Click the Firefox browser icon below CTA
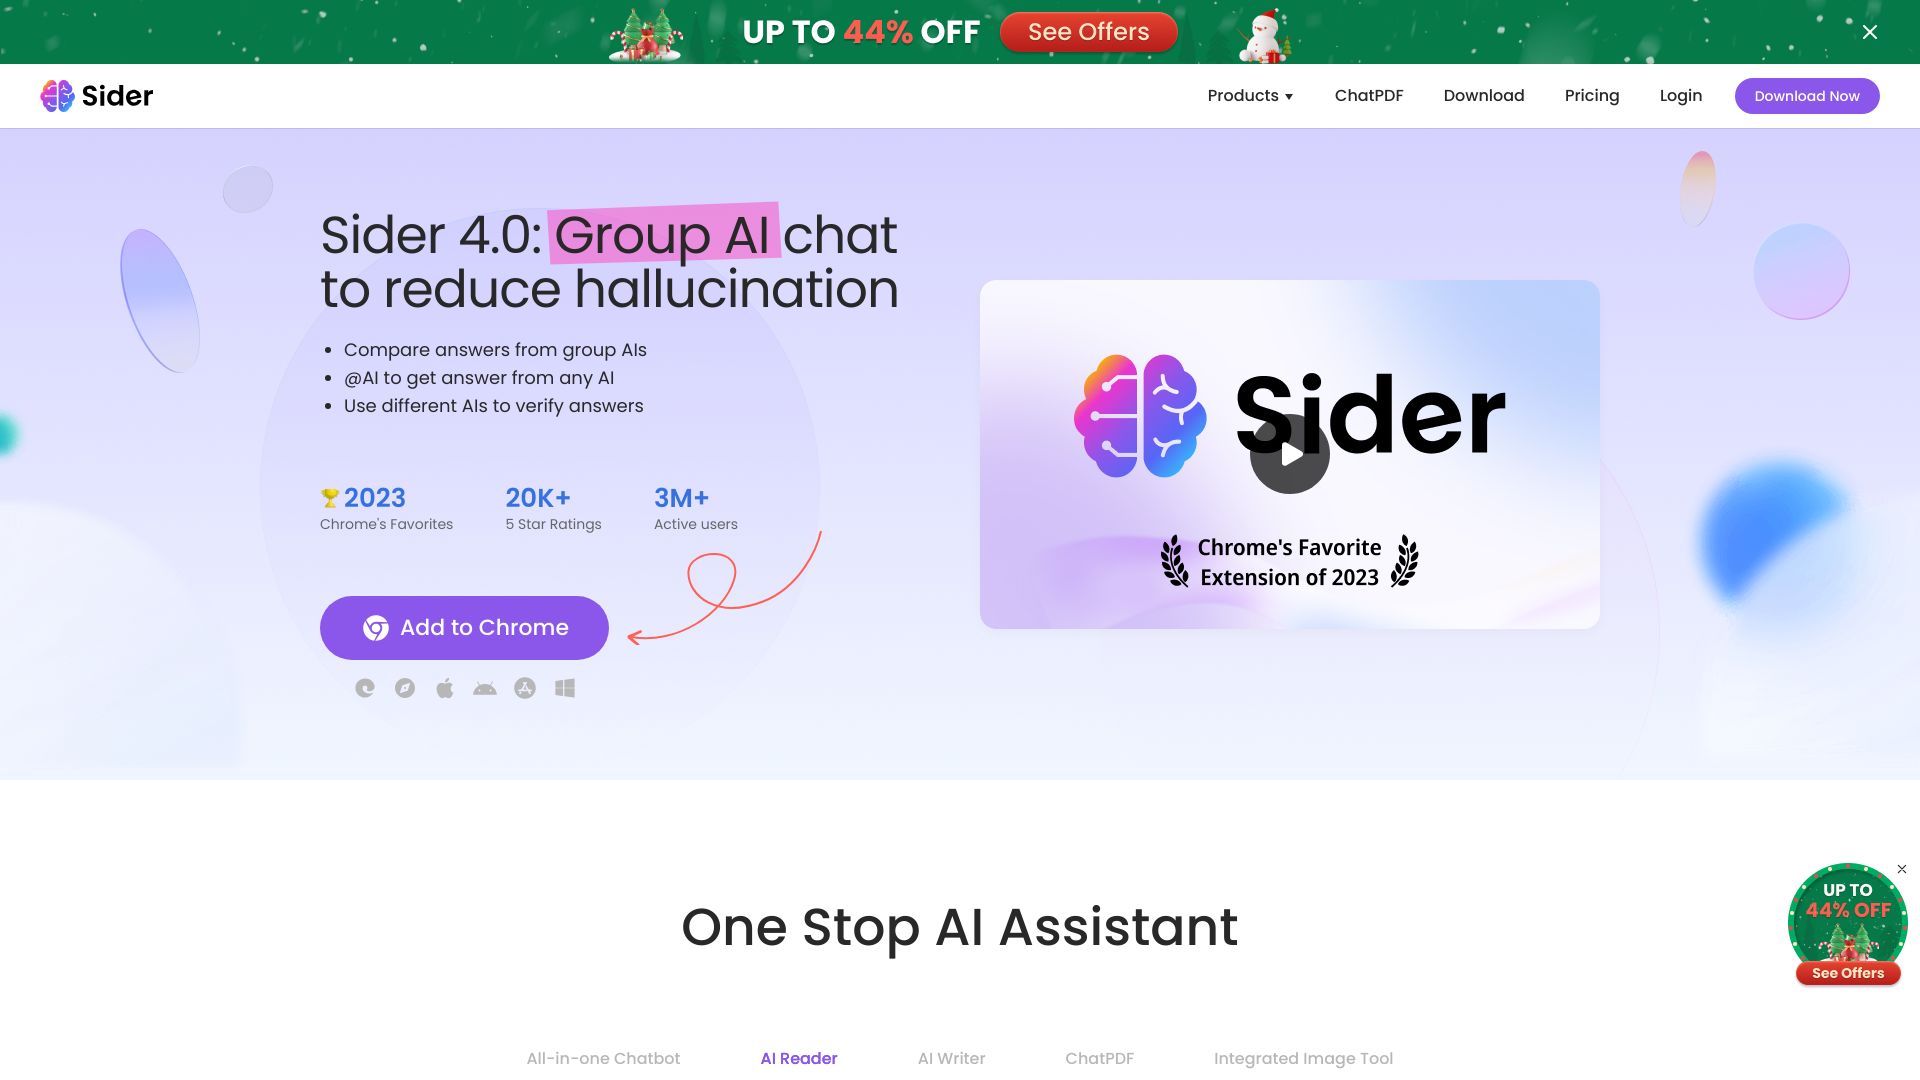The image size is (1920, 1080). point(405,687)
